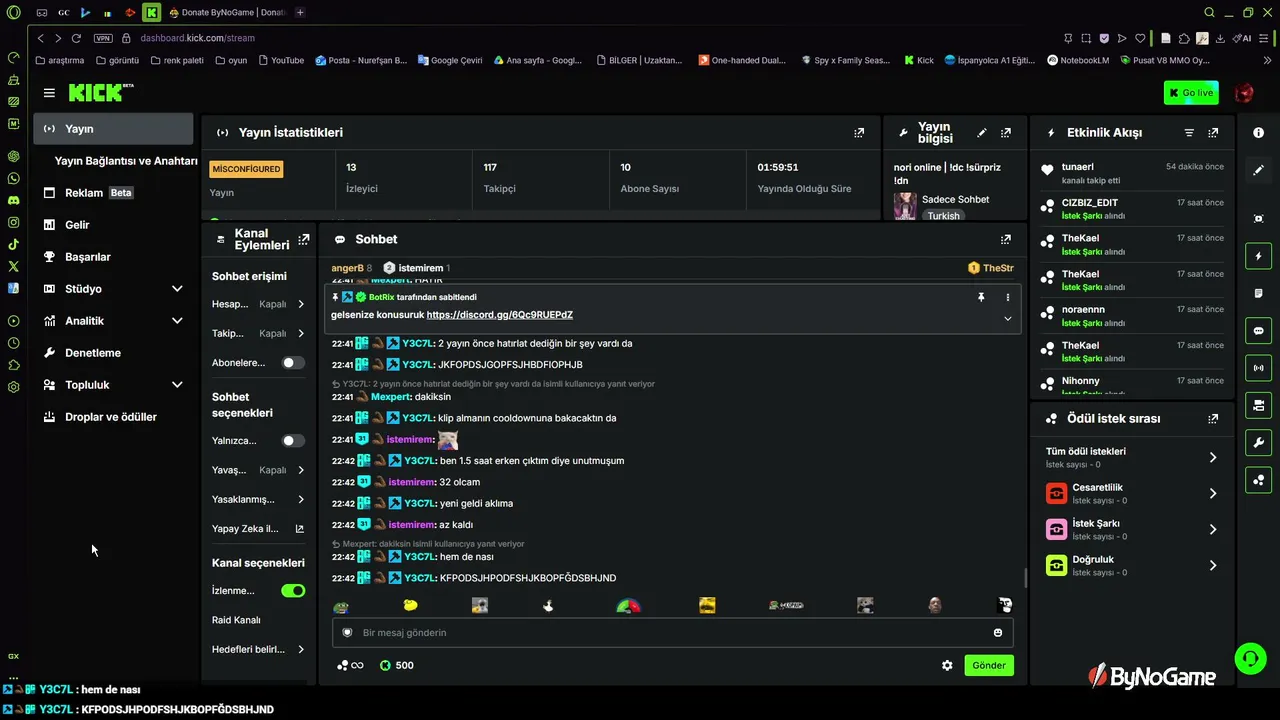Click the chat scrollbar thumb
This screenshot has width=1280, height=720.
click(x=1025, y=578)
